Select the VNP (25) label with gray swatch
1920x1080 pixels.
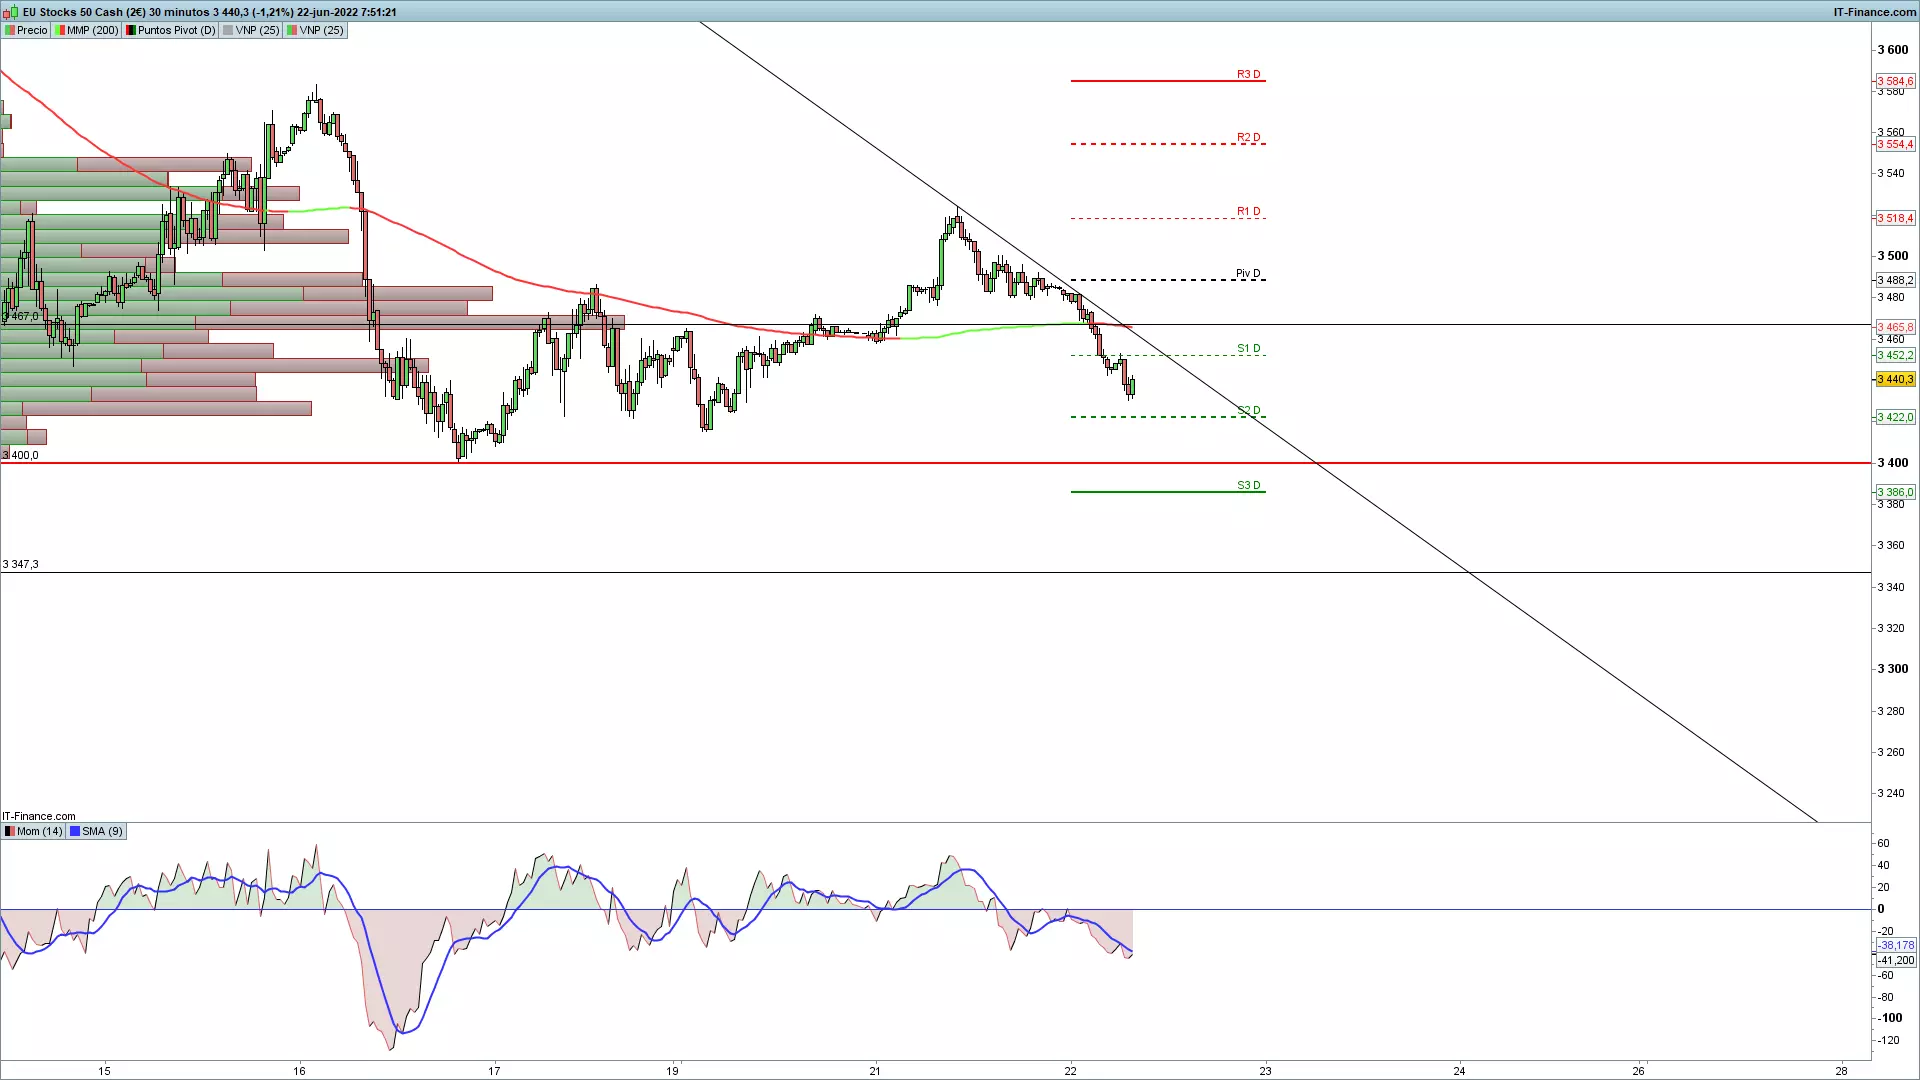coord(251,30)
